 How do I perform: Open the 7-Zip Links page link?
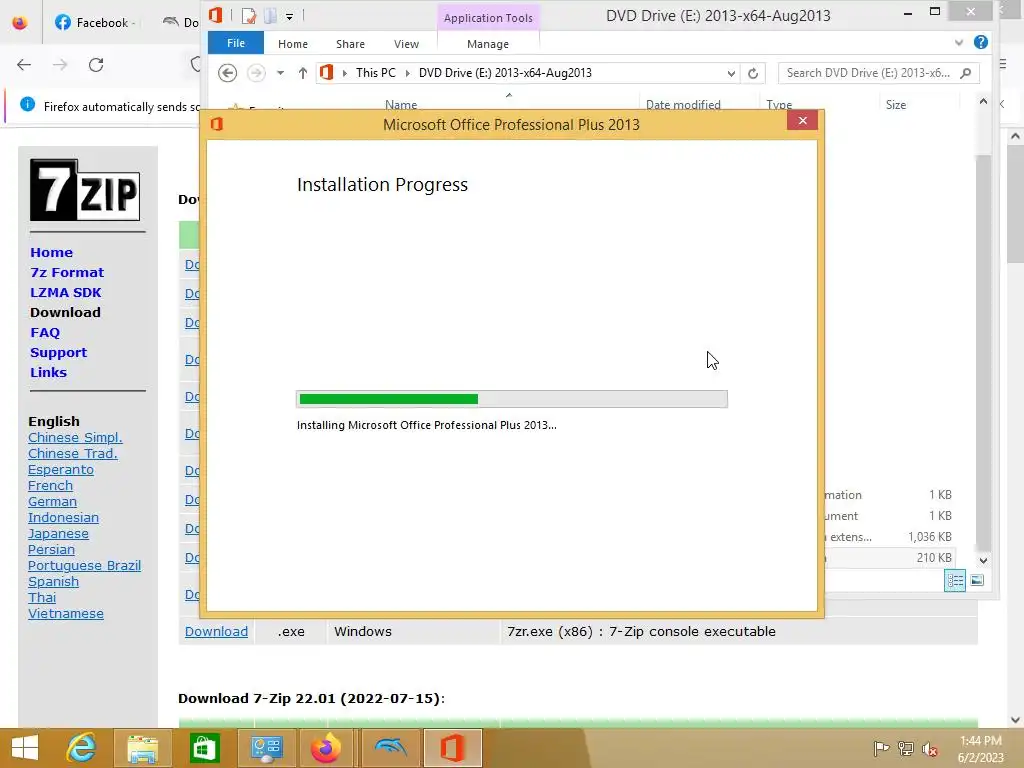pyautogui.click(x=48, y=372)
